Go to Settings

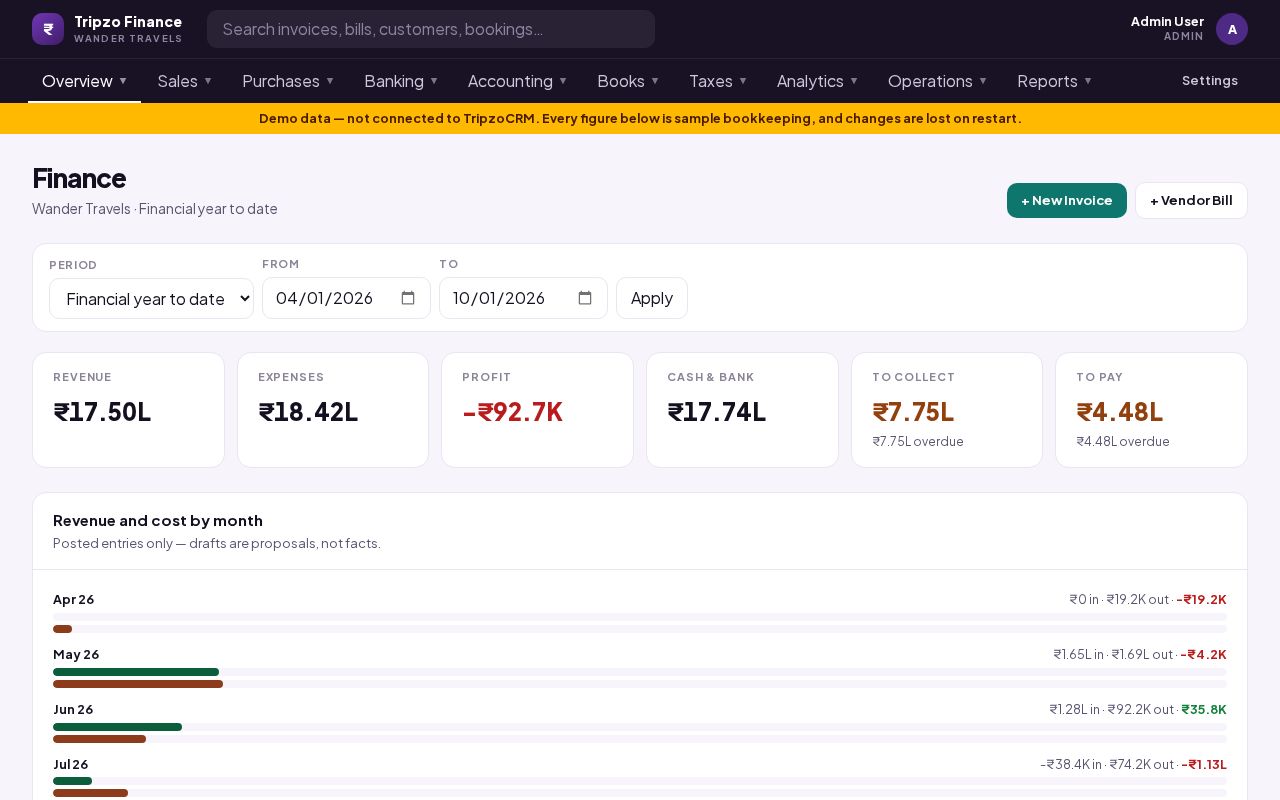(1210, 81)
